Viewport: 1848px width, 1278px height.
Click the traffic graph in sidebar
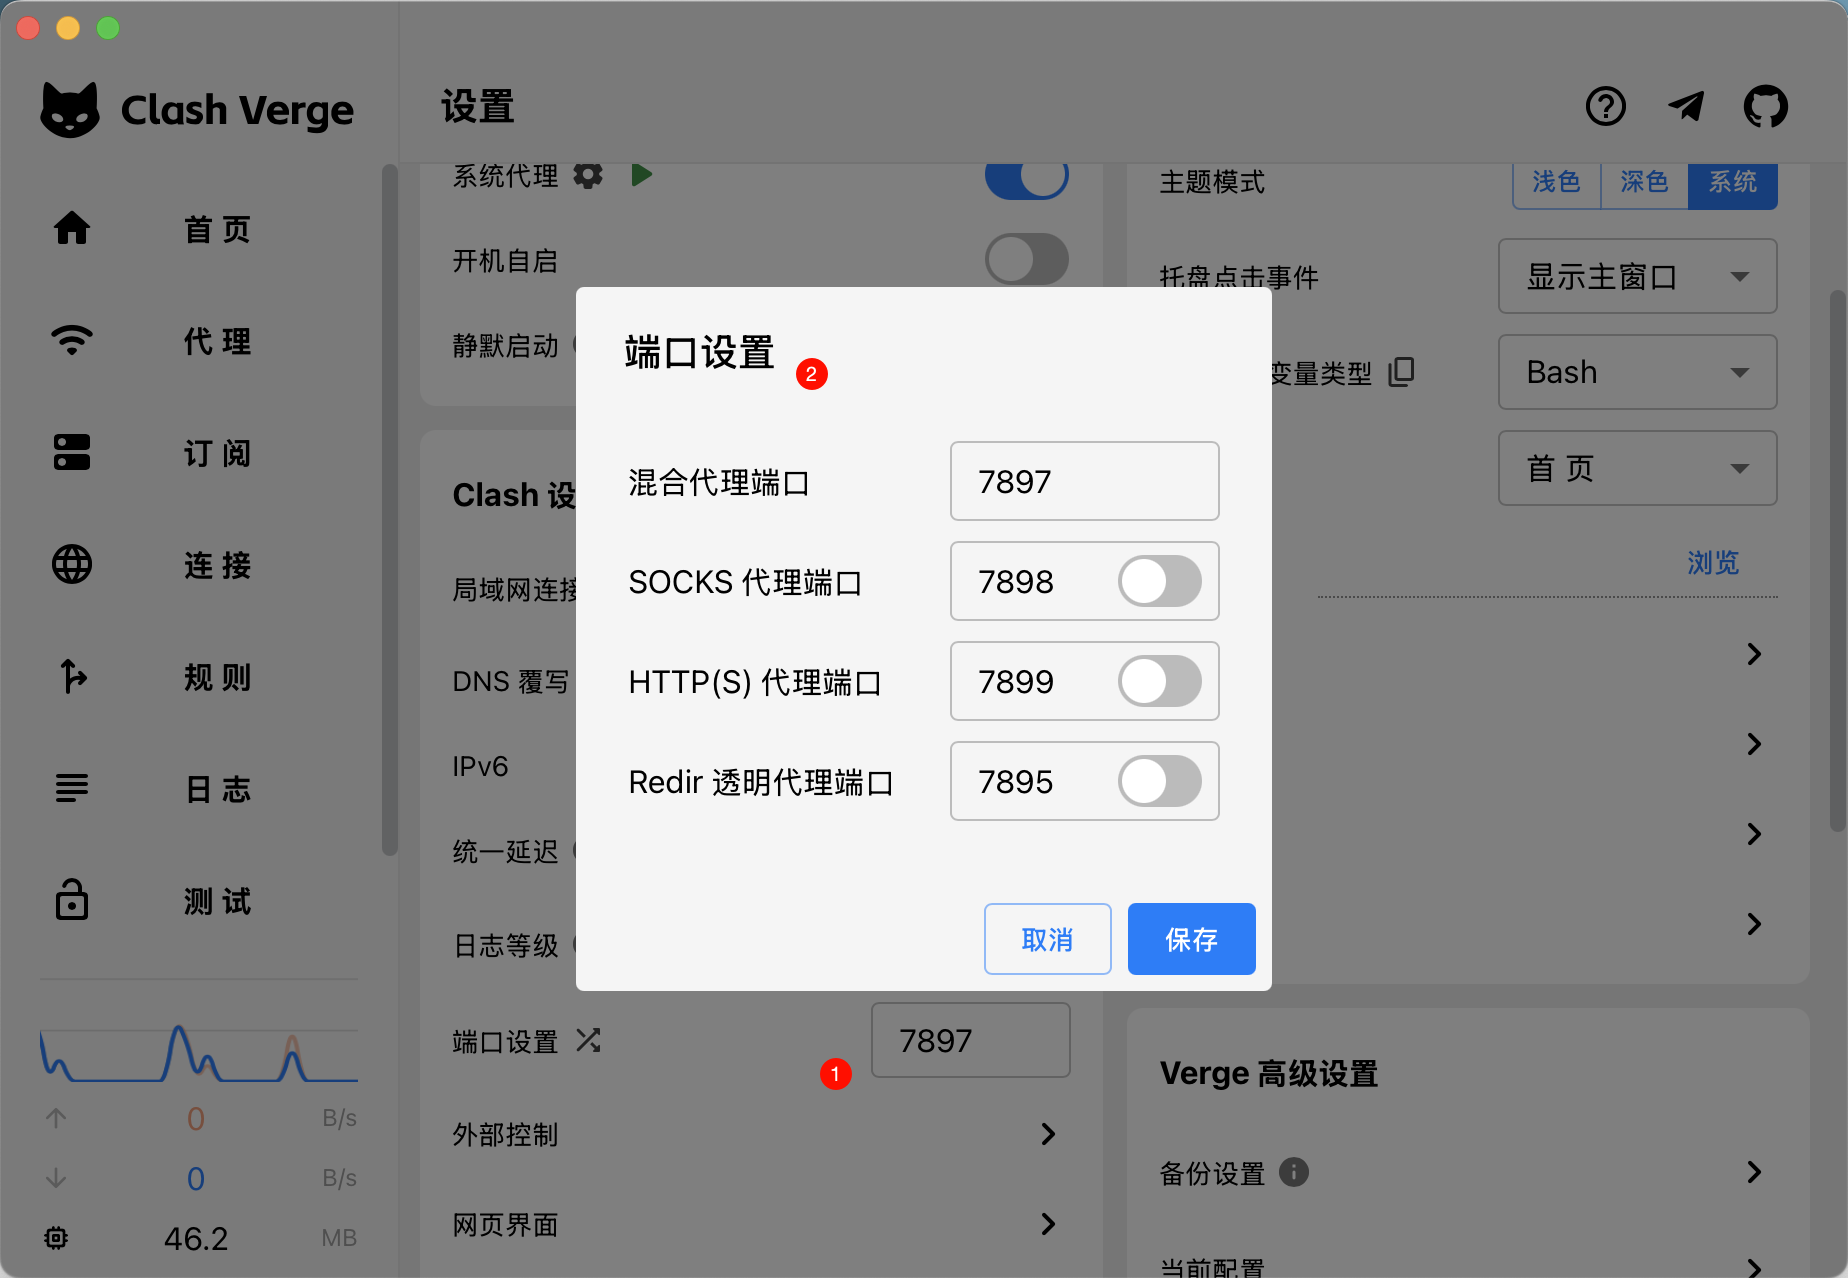click(198, 1054)
